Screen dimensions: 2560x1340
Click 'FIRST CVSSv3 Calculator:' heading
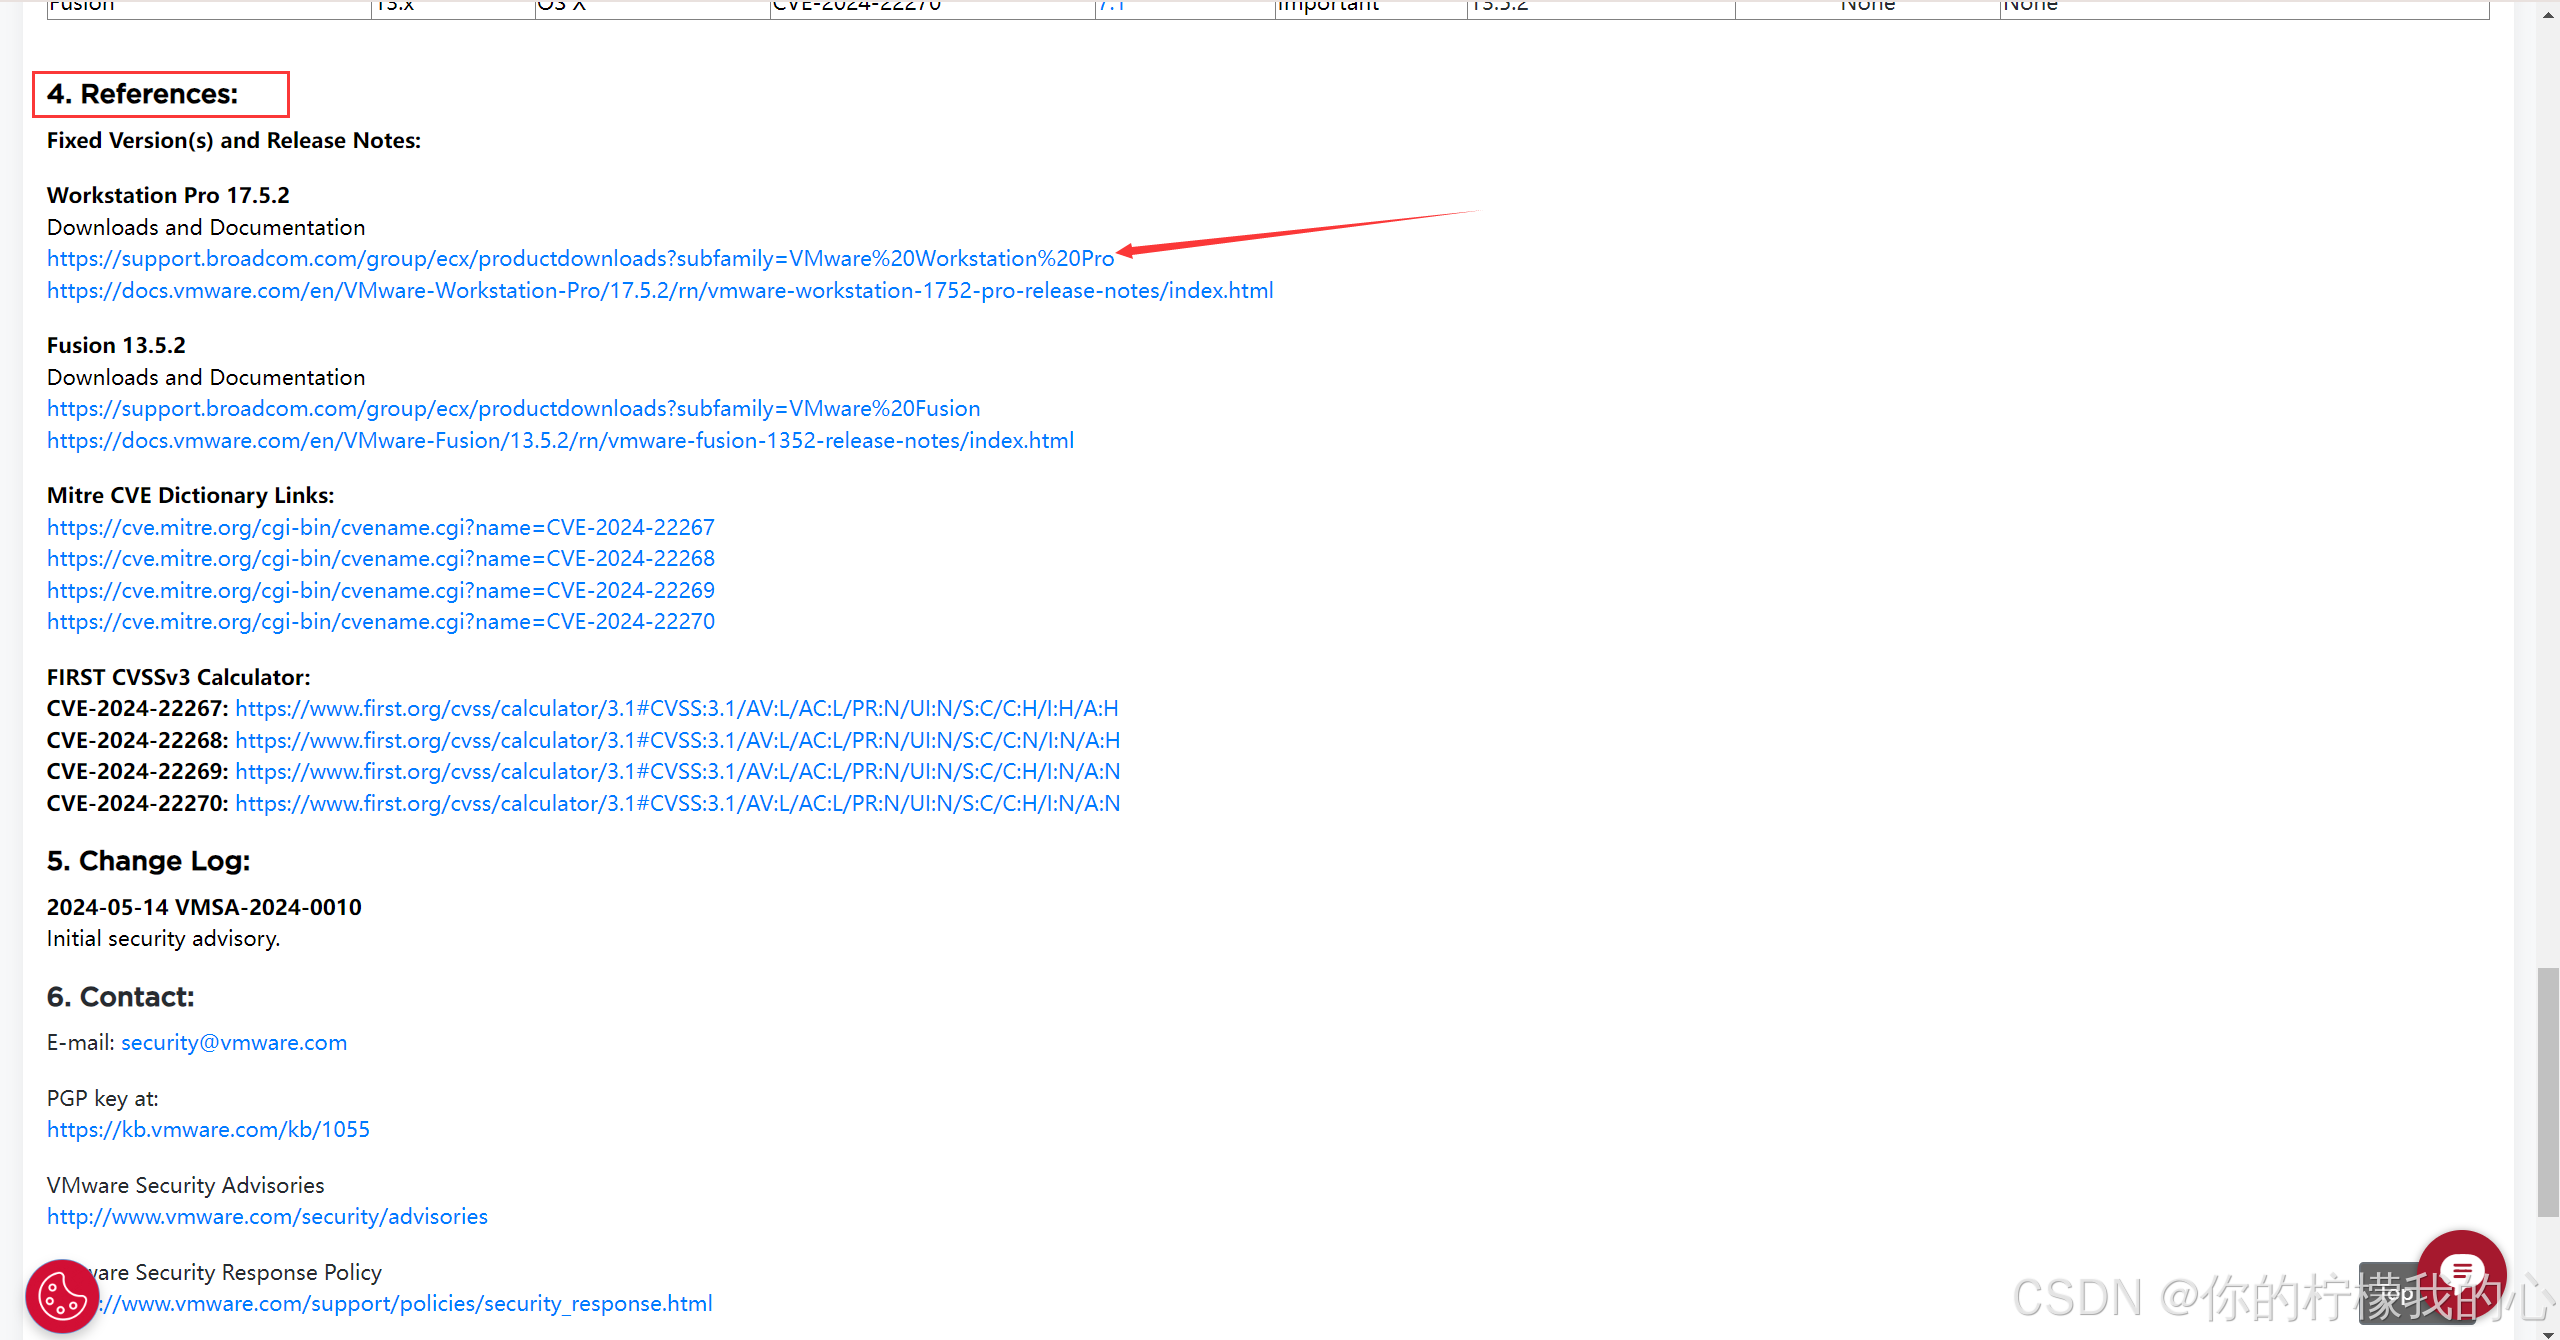179,677
